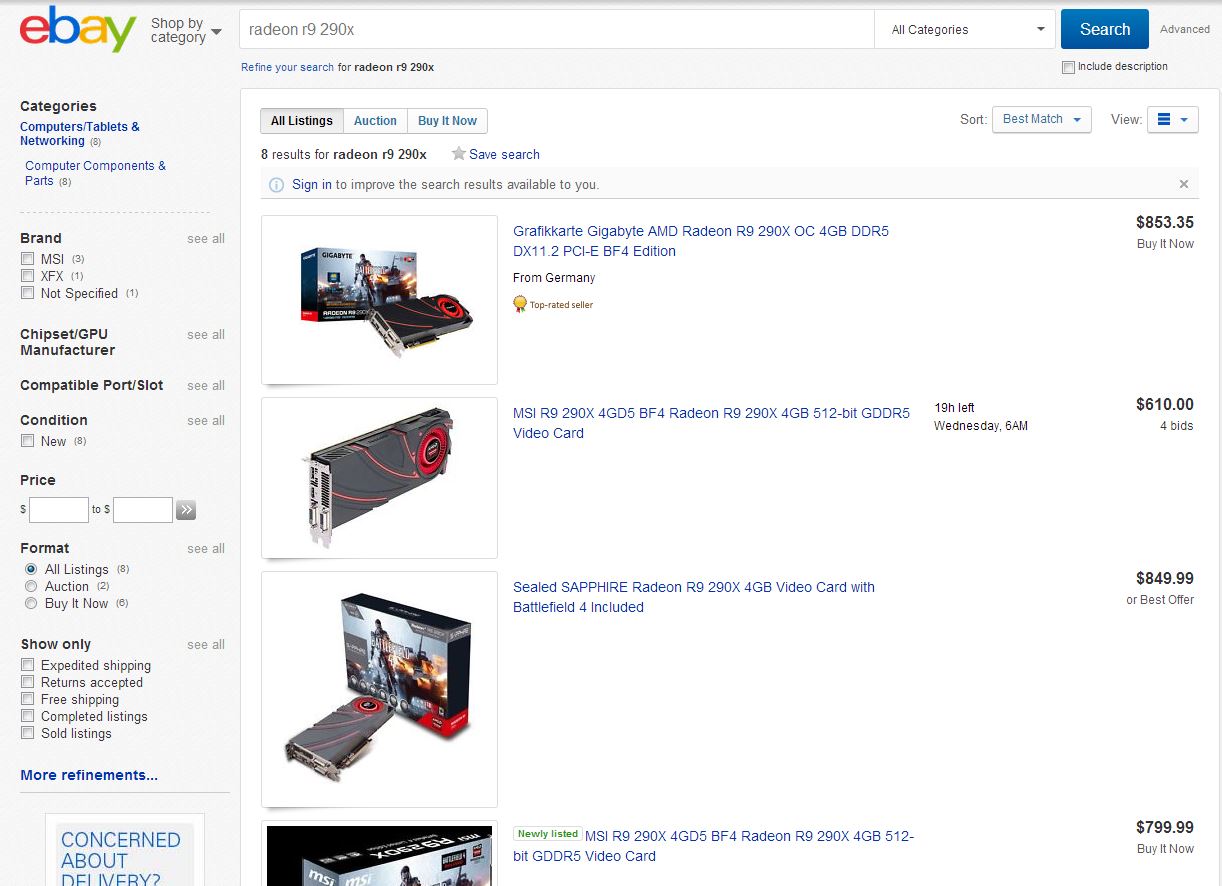Expand Show only see all options
Viewport: 1222px width, 886px height.
coord(206,645)
